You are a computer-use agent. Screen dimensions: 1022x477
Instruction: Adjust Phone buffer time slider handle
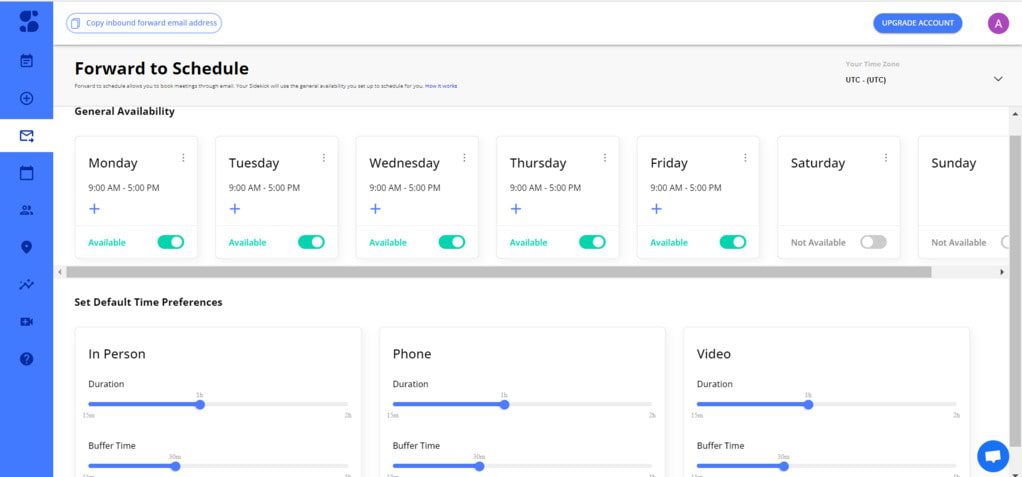pyautogui.click(x=480, y=466)
